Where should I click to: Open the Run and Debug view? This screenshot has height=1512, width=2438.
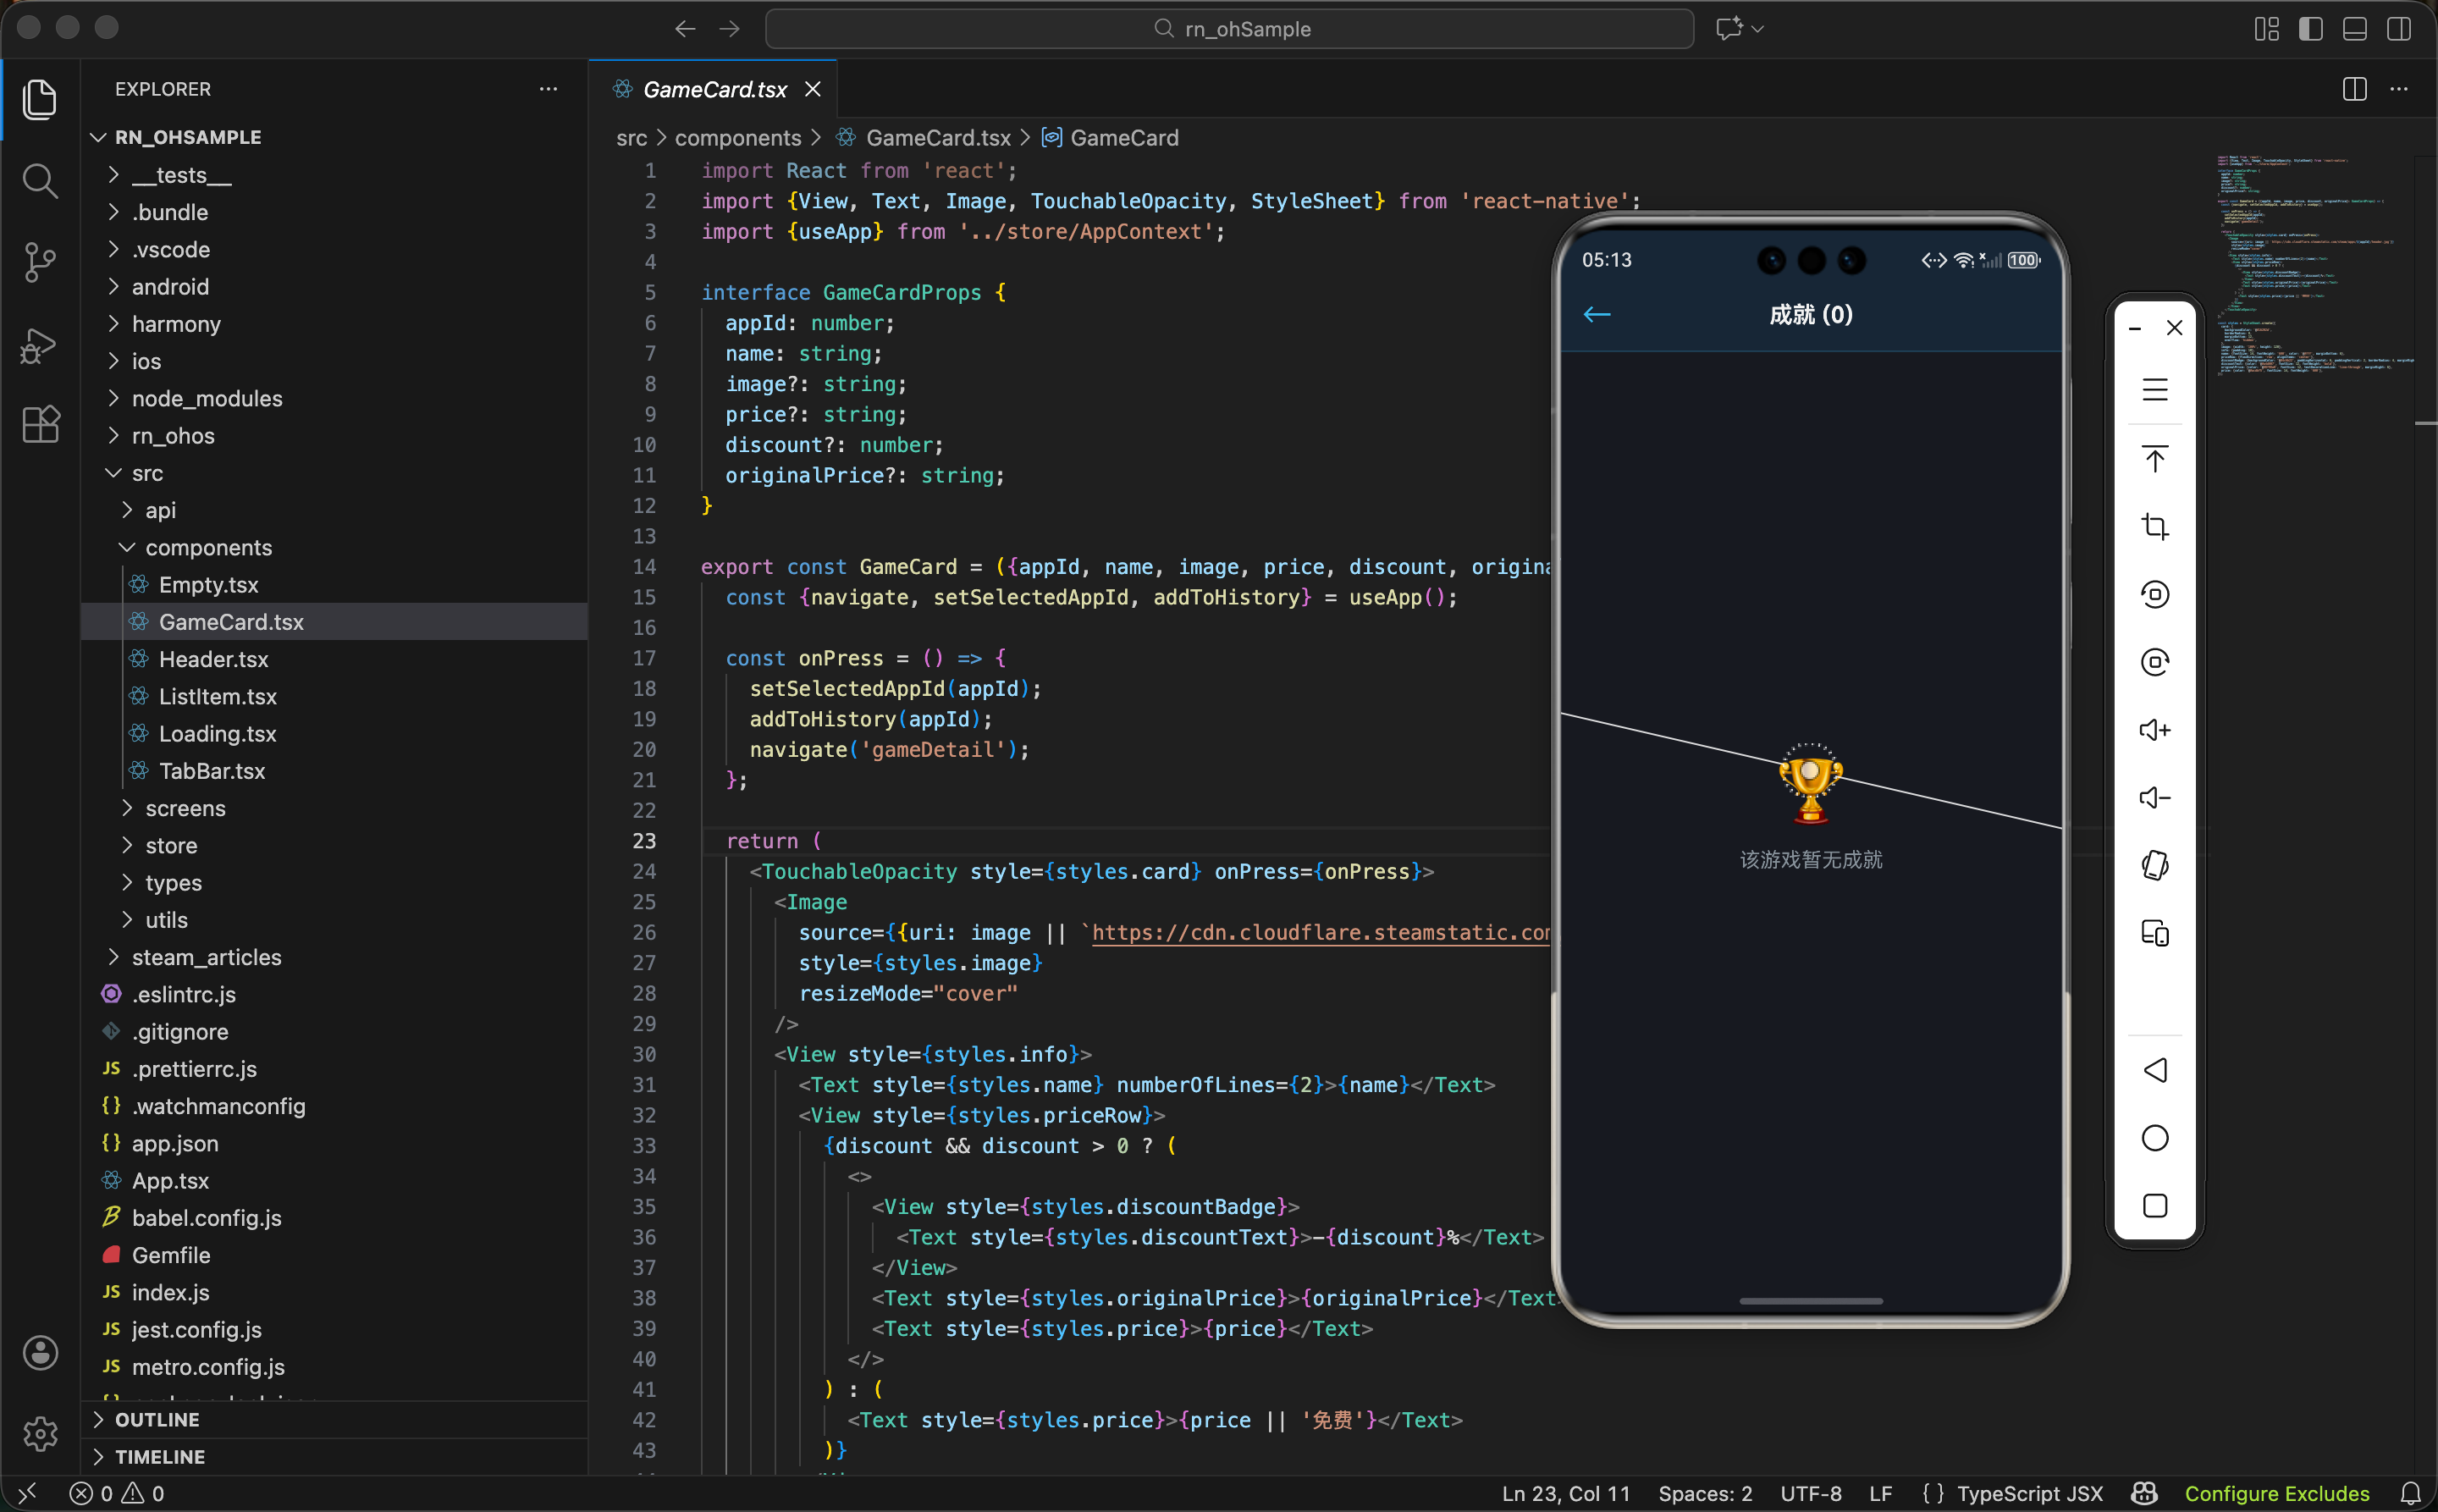click(x=40, y=344)
